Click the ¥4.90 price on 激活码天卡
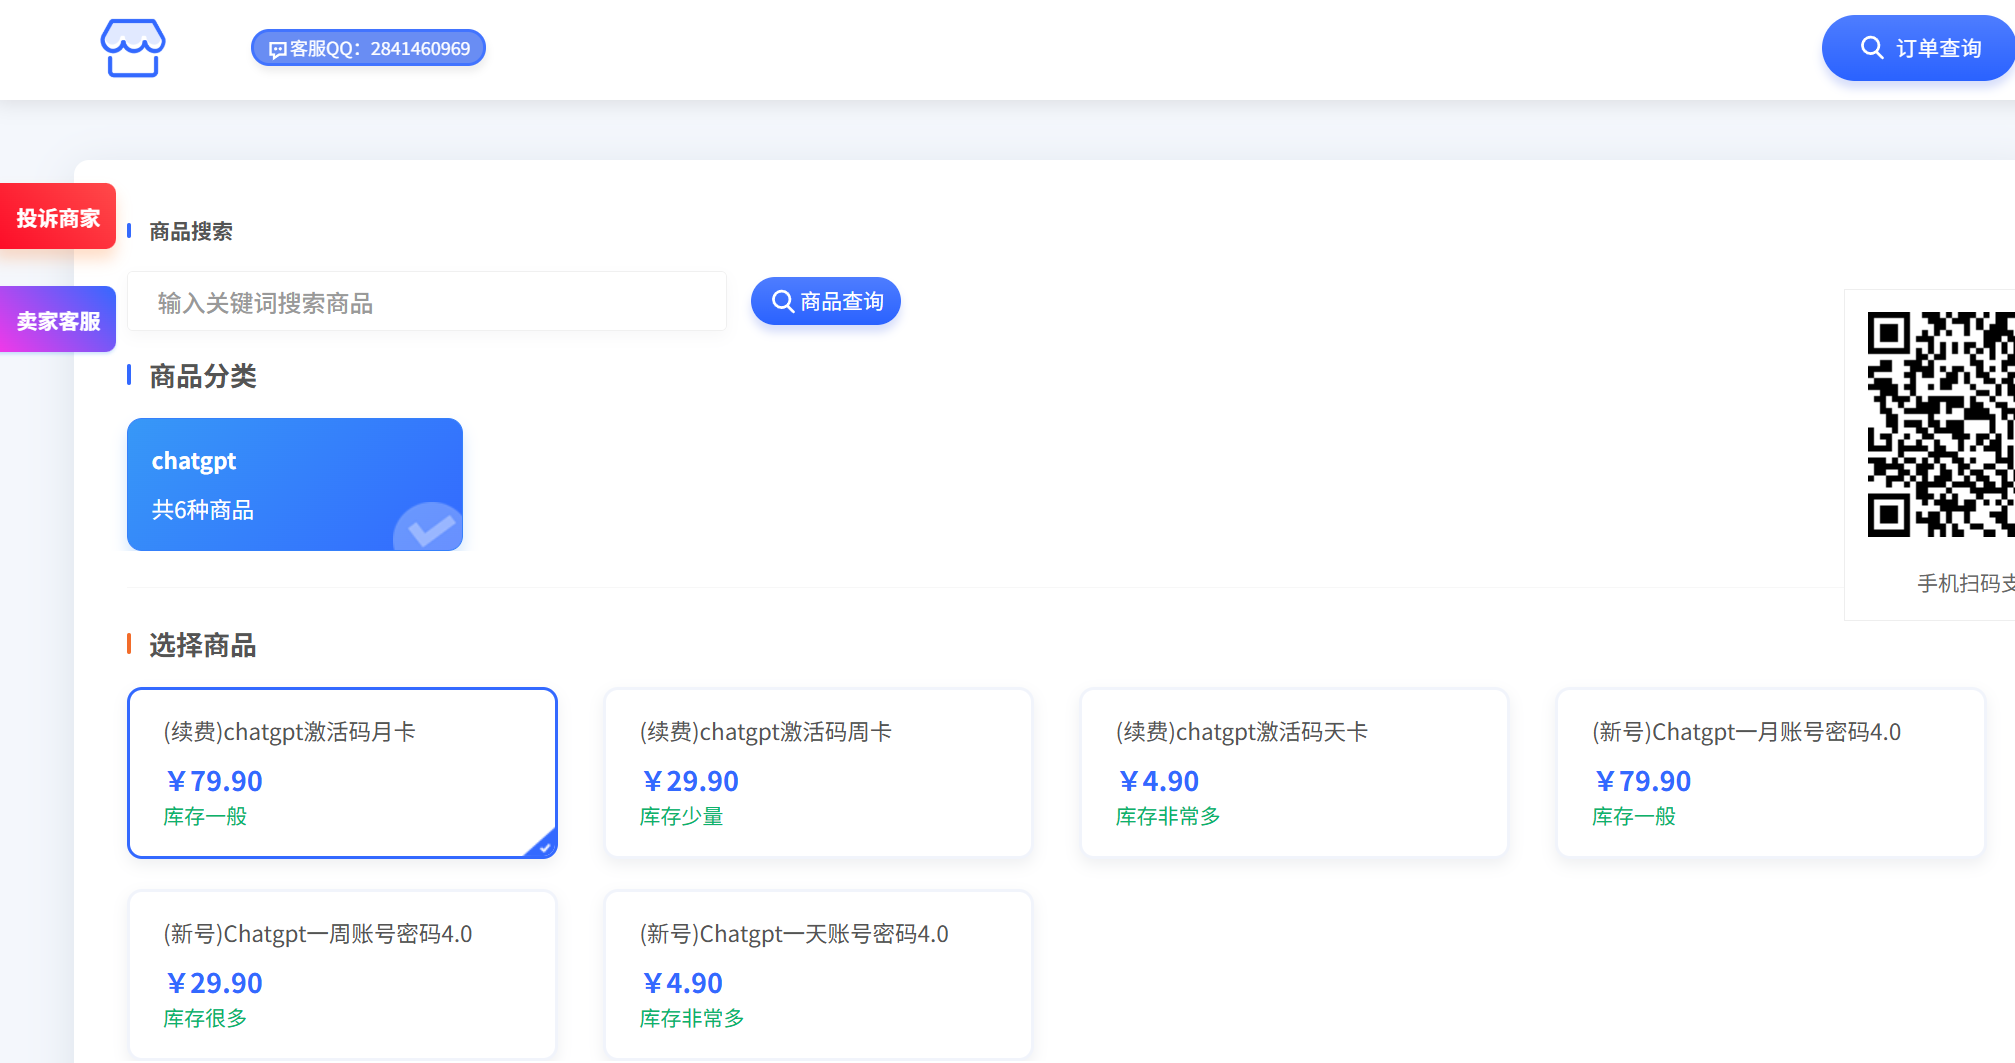 tap(1159, 781)
